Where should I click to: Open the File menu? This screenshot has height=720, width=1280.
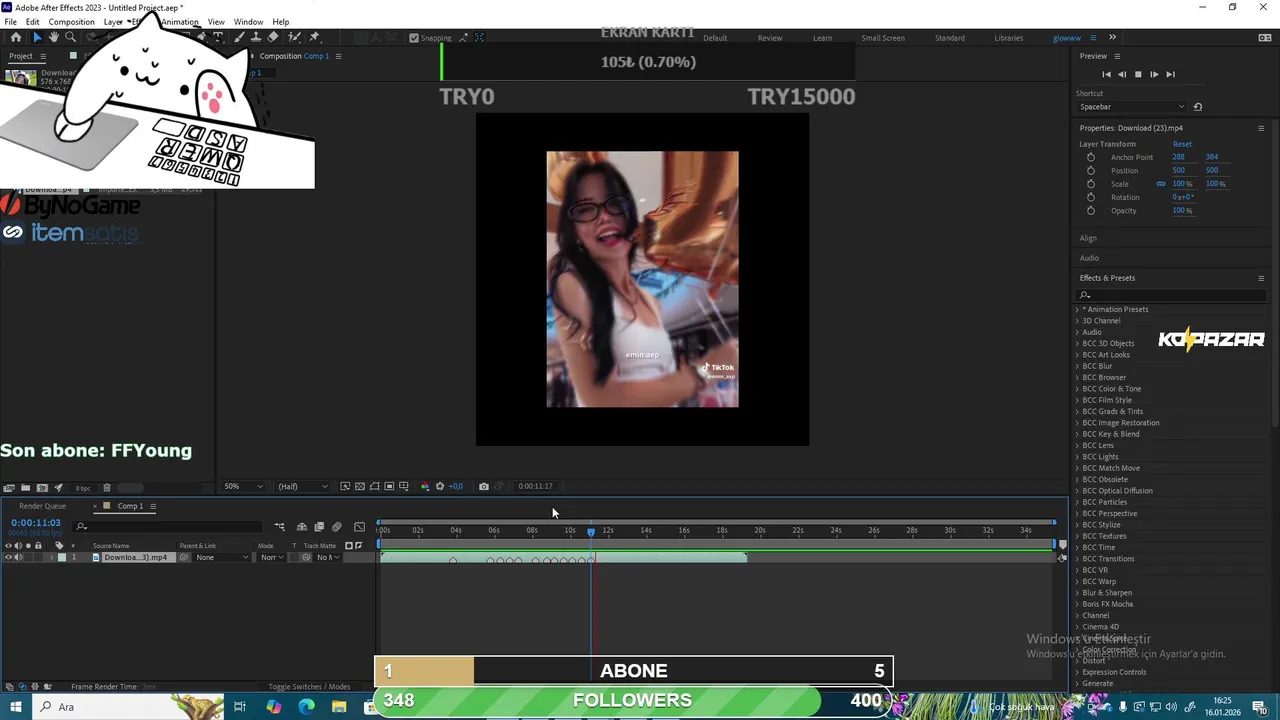point(10,22)
